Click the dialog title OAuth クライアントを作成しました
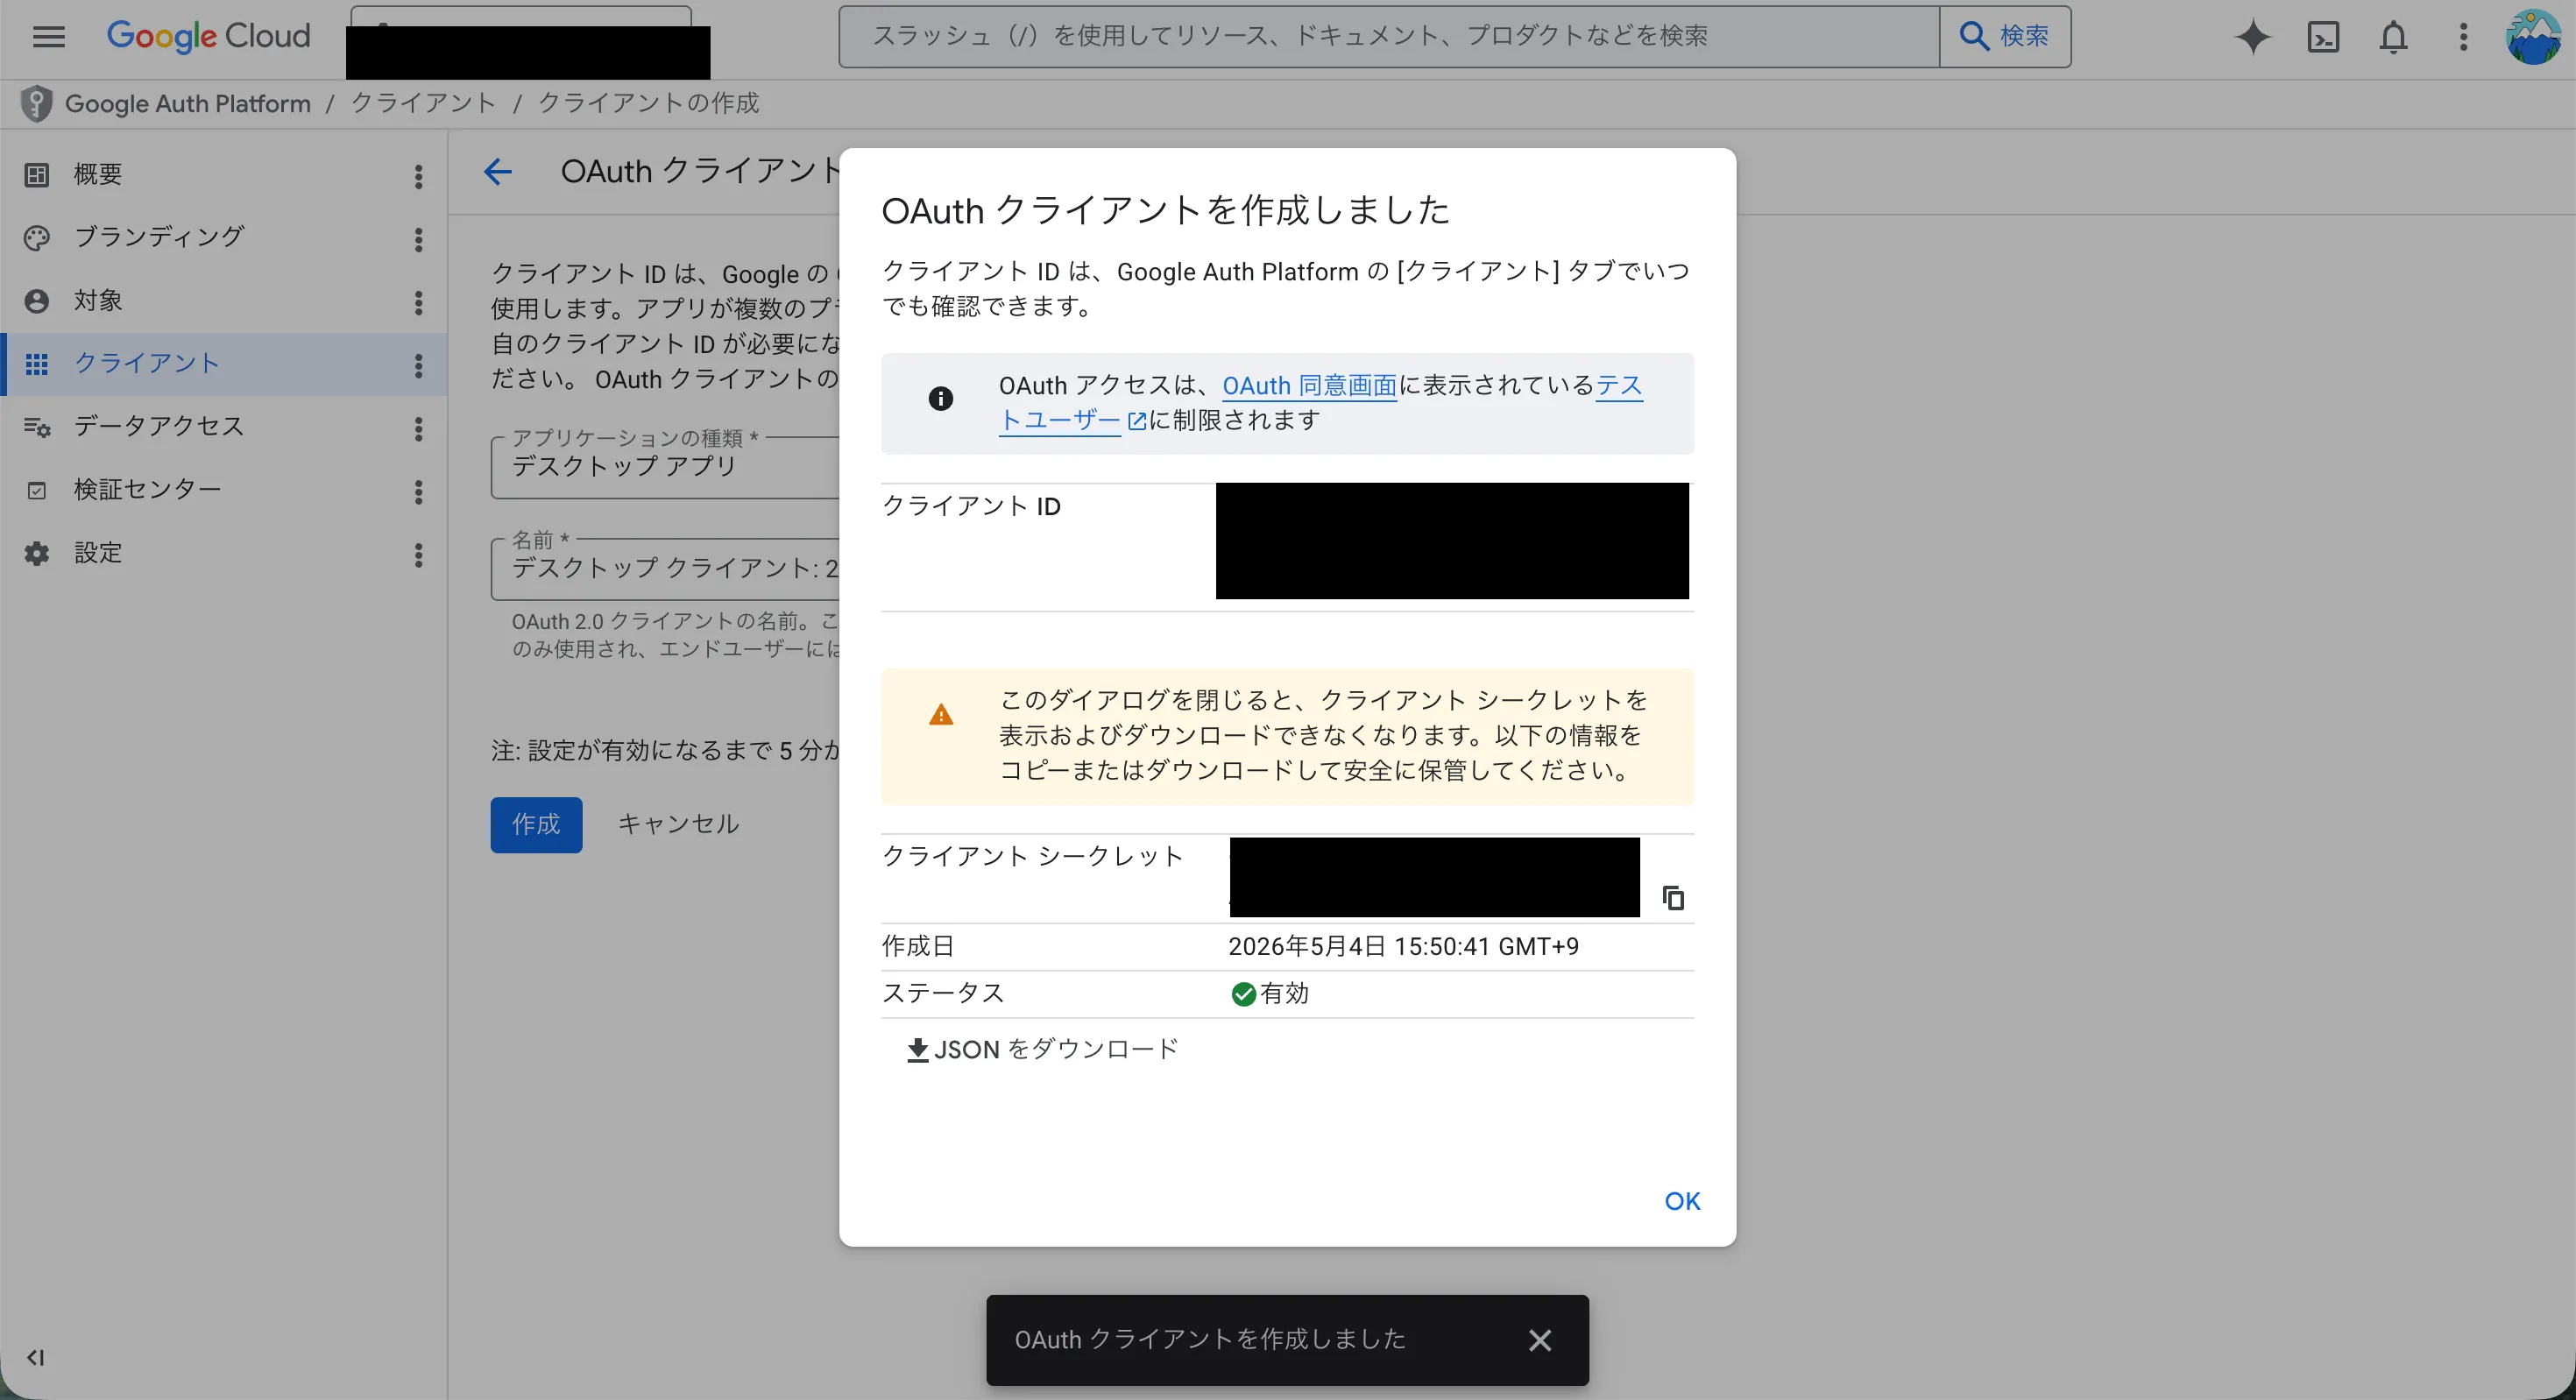2576x1400 pixels. 1165,211
